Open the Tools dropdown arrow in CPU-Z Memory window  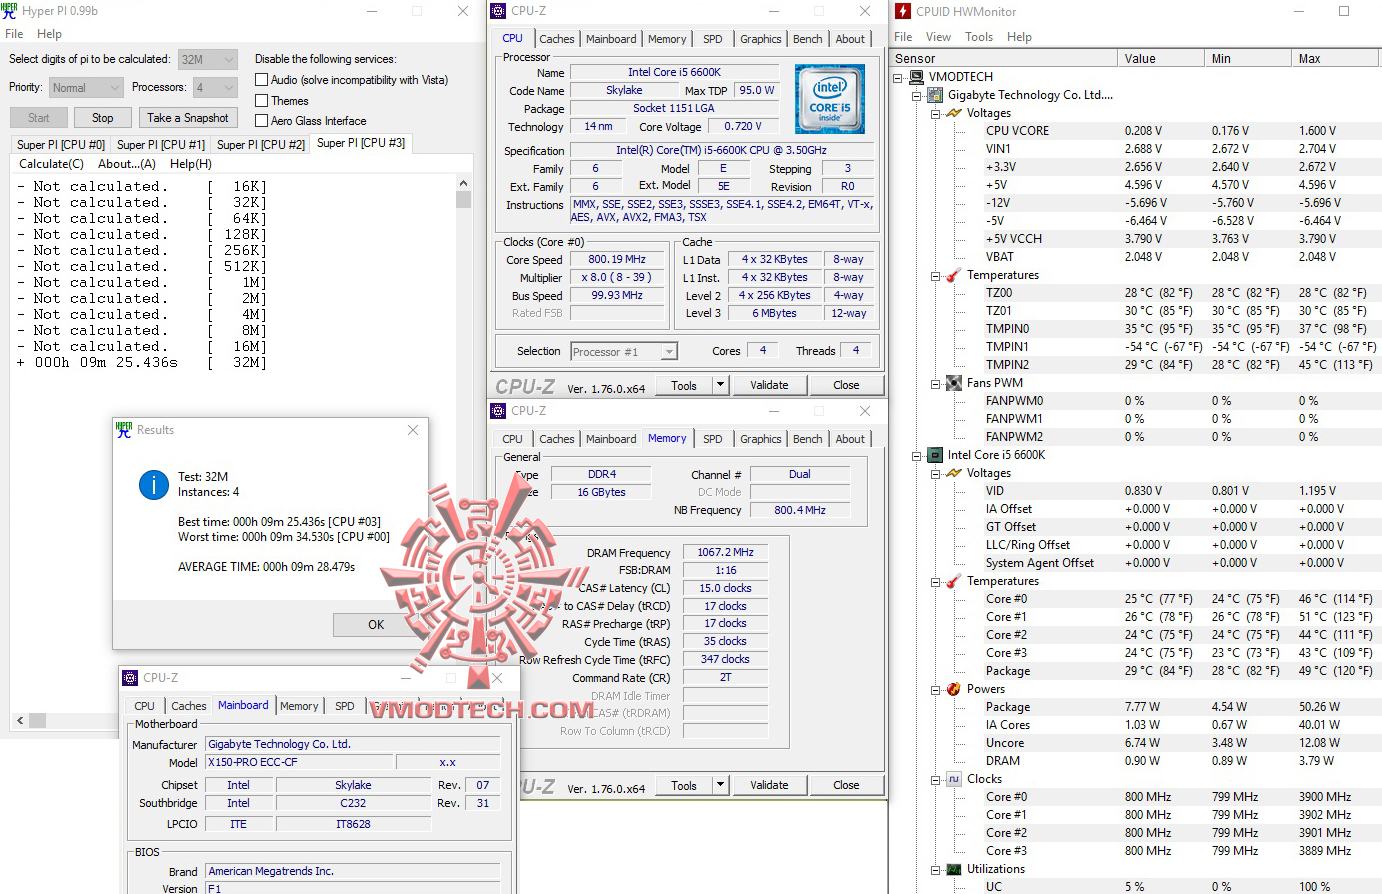[x=720, y=785]
